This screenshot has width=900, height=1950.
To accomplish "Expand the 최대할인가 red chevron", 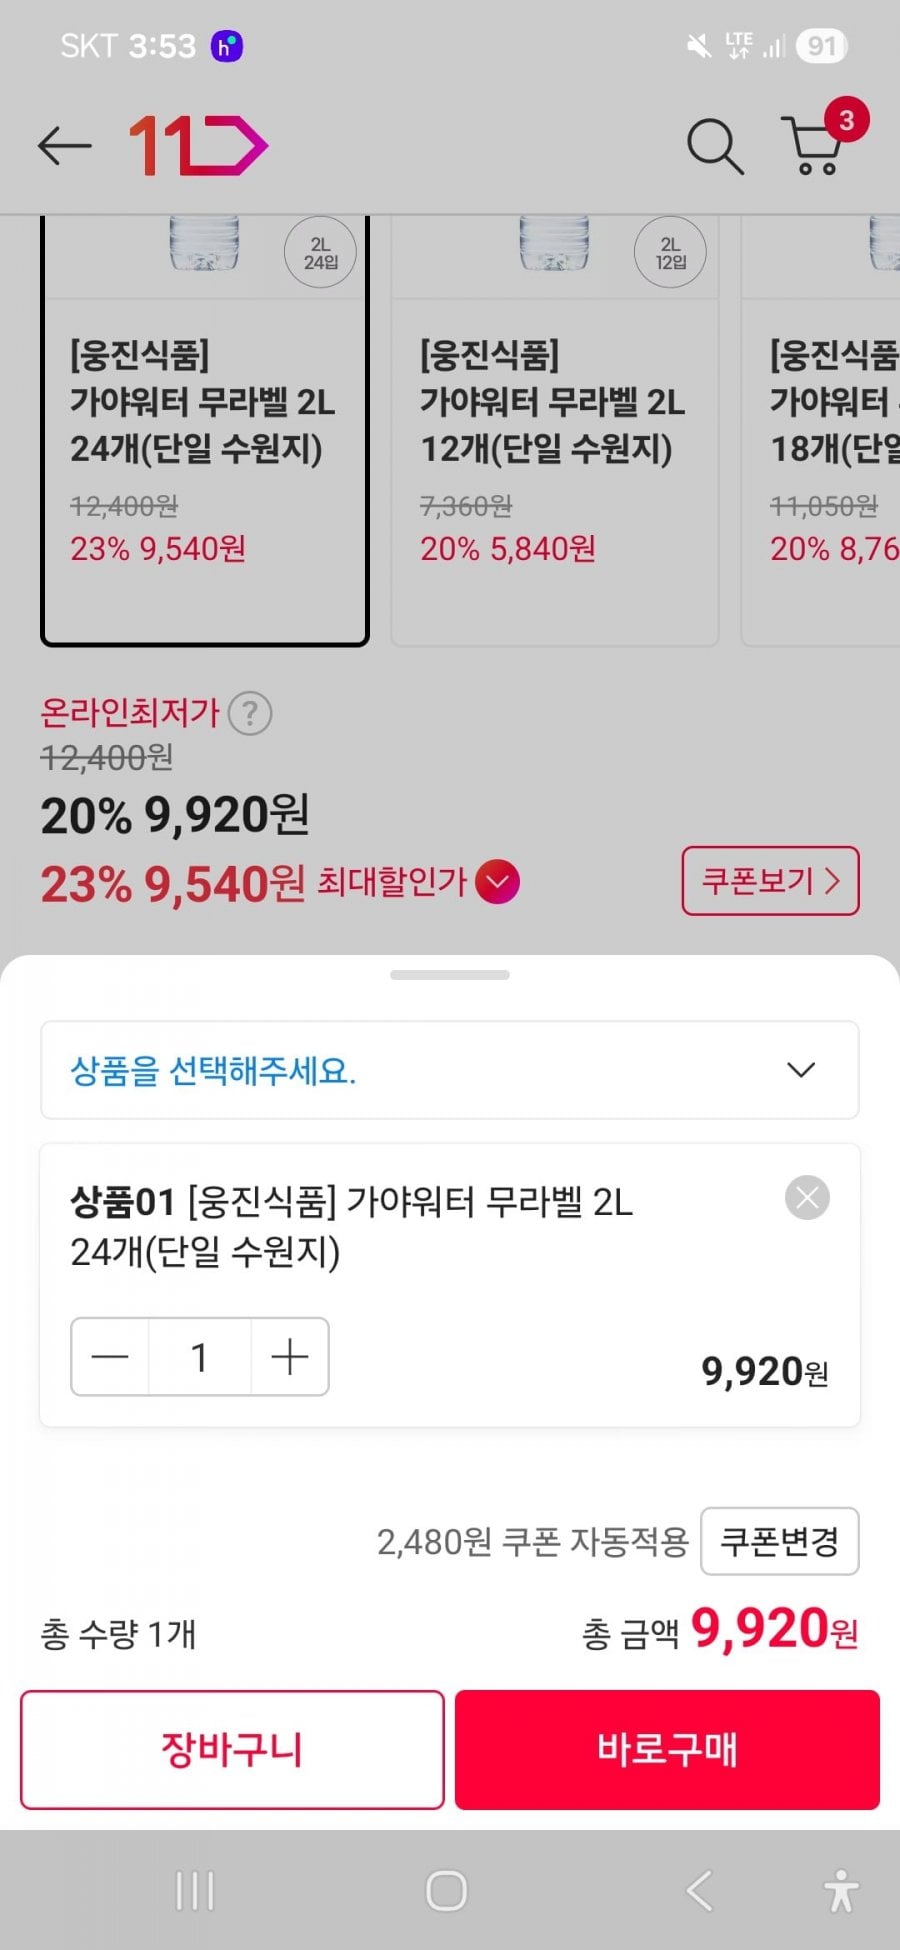I will [497, 882].
